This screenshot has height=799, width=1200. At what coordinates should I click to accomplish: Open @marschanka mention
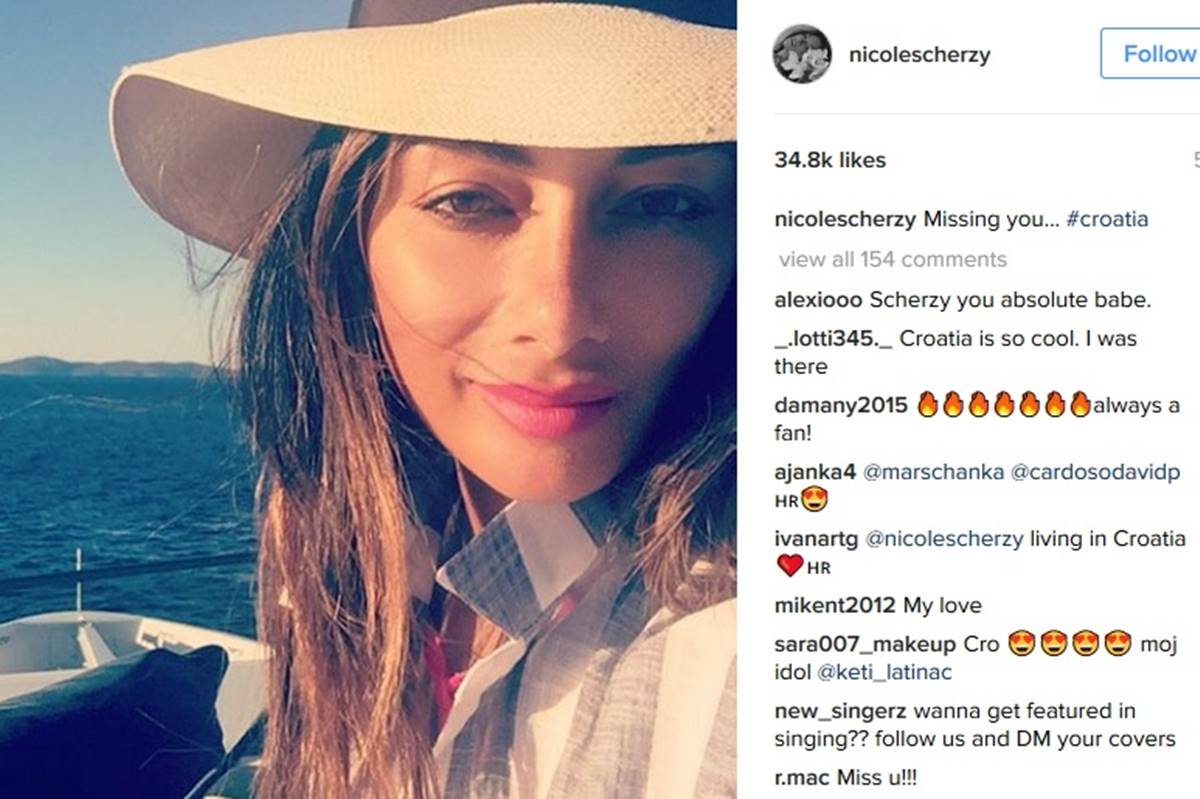(933, 473)
